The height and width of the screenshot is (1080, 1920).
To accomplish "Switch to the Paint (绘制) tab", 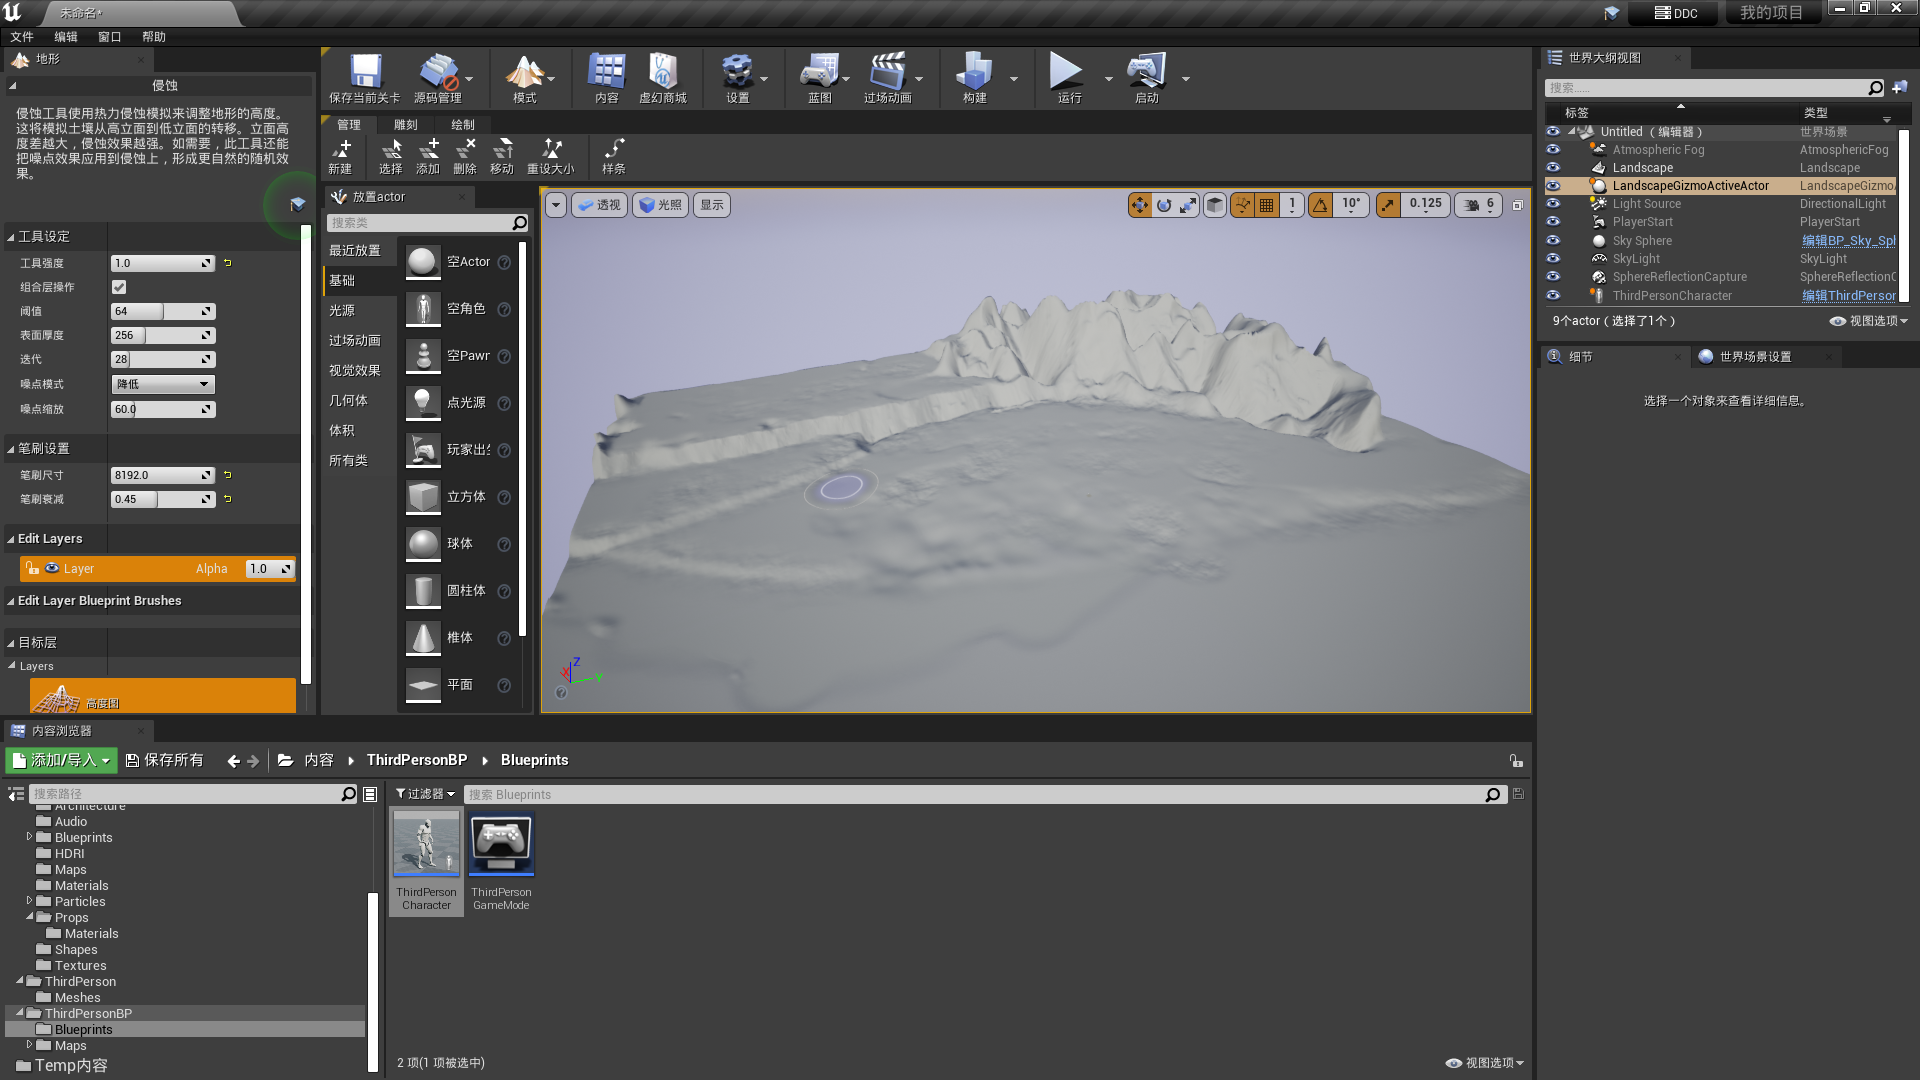I will click(x=463, y=125).
